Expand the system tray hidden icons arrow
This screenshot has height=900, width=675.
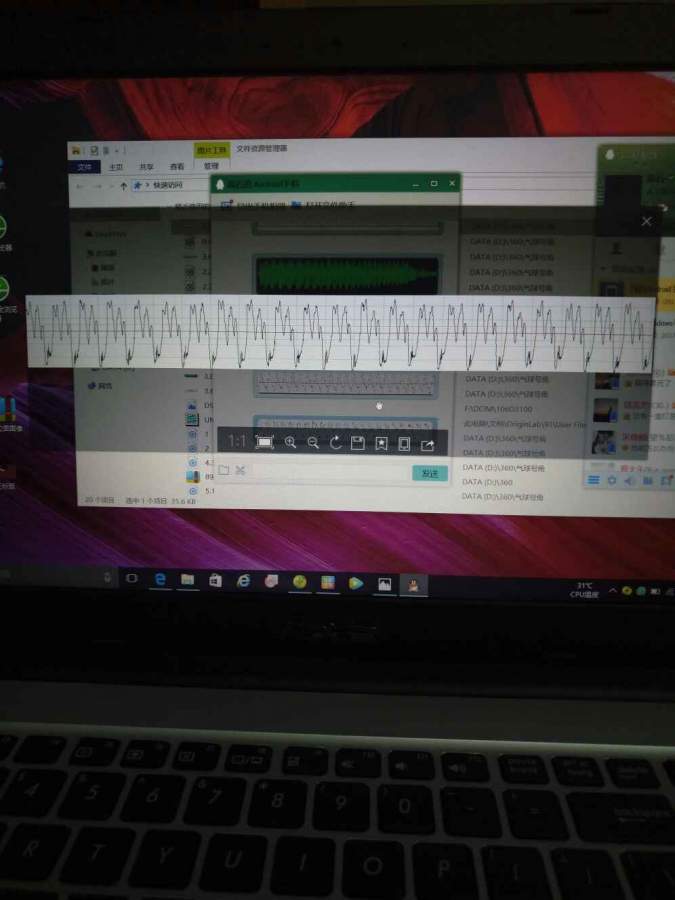point(612,591)
